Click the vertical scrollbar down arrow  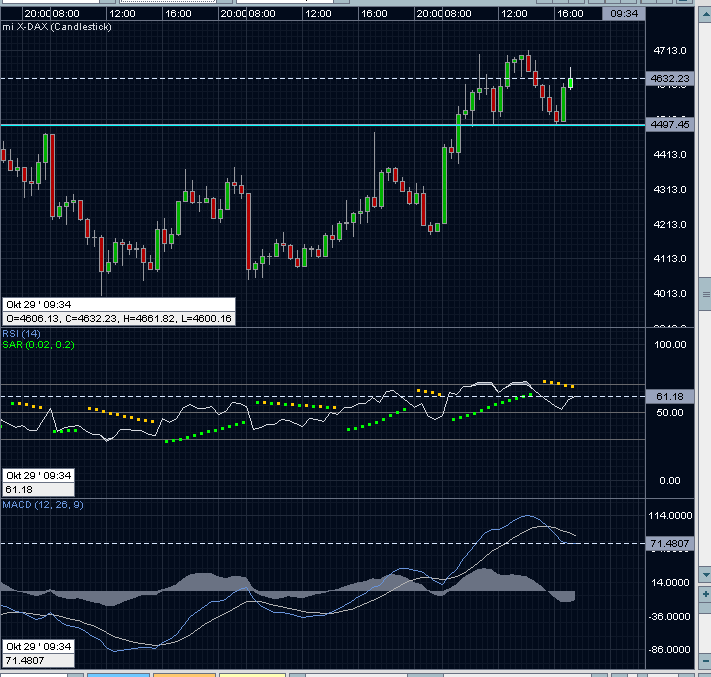705,575
